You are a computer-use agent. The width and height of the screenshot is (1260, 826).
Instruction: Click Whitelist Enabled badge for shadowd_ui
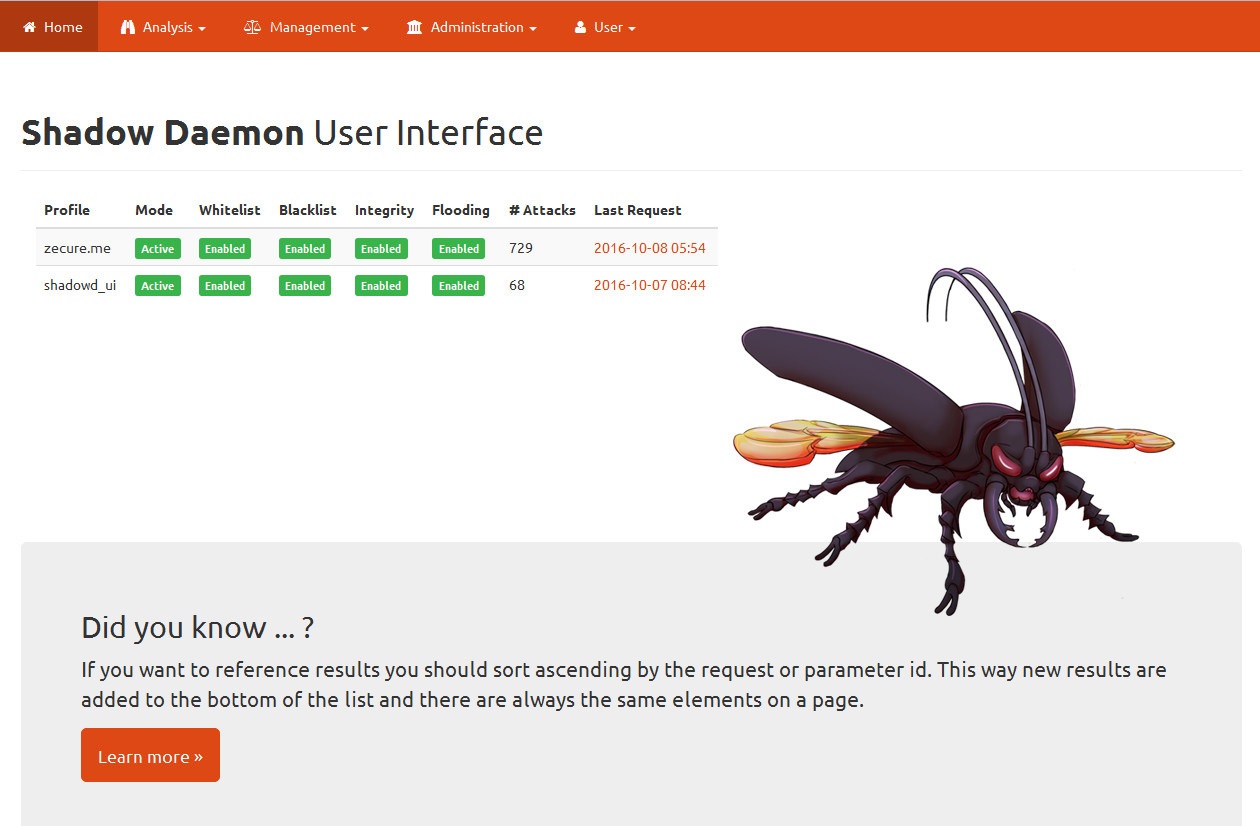pyautogui.click(x=225, y=286)
